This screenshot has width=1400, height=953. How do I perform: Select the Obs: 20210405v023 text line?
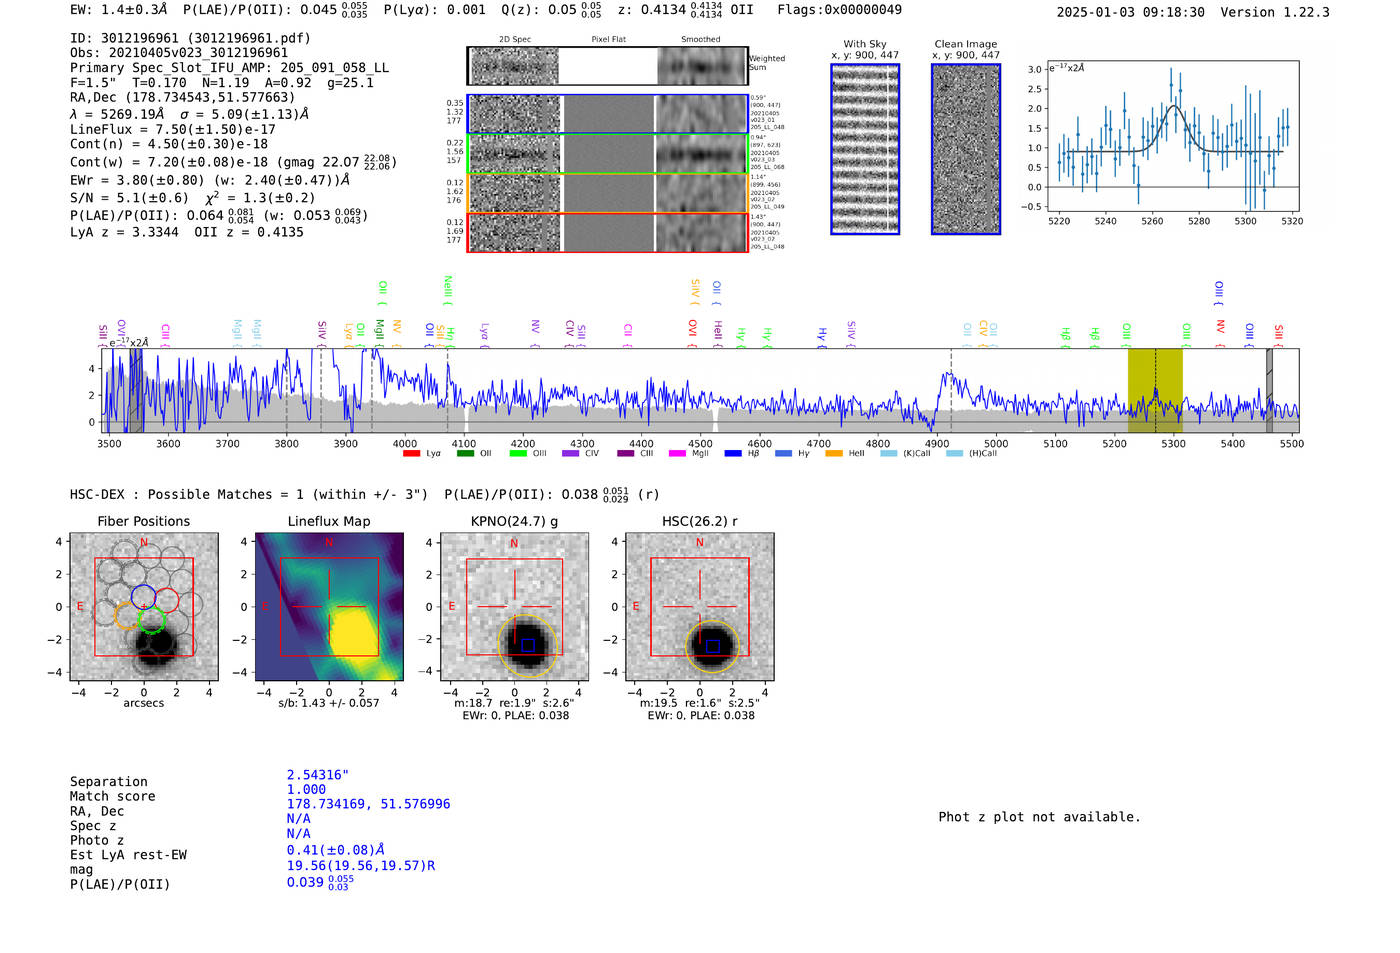click(x=179, y=53)
